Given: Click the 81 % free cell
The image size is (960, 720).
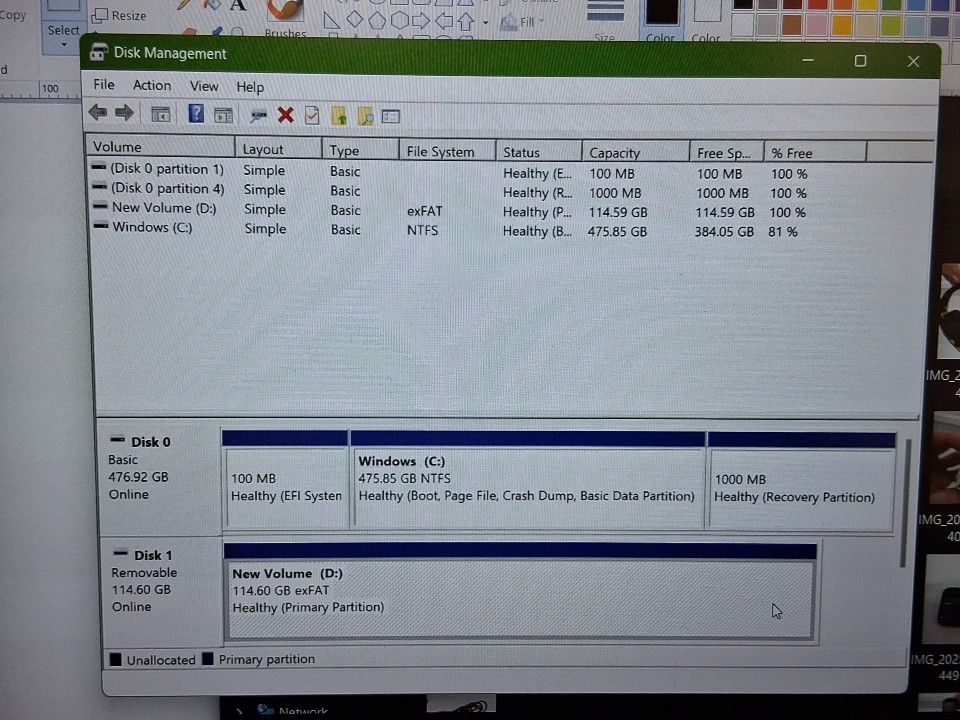Looking at the screenshot, I should (783, 231).
